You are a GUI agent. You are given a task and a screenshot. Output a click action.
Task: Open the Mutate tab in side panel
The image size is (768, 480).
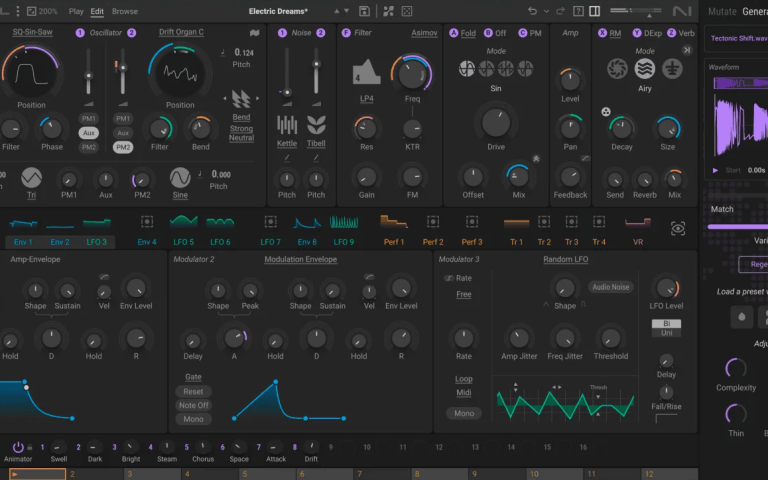[x=722, y=11]
